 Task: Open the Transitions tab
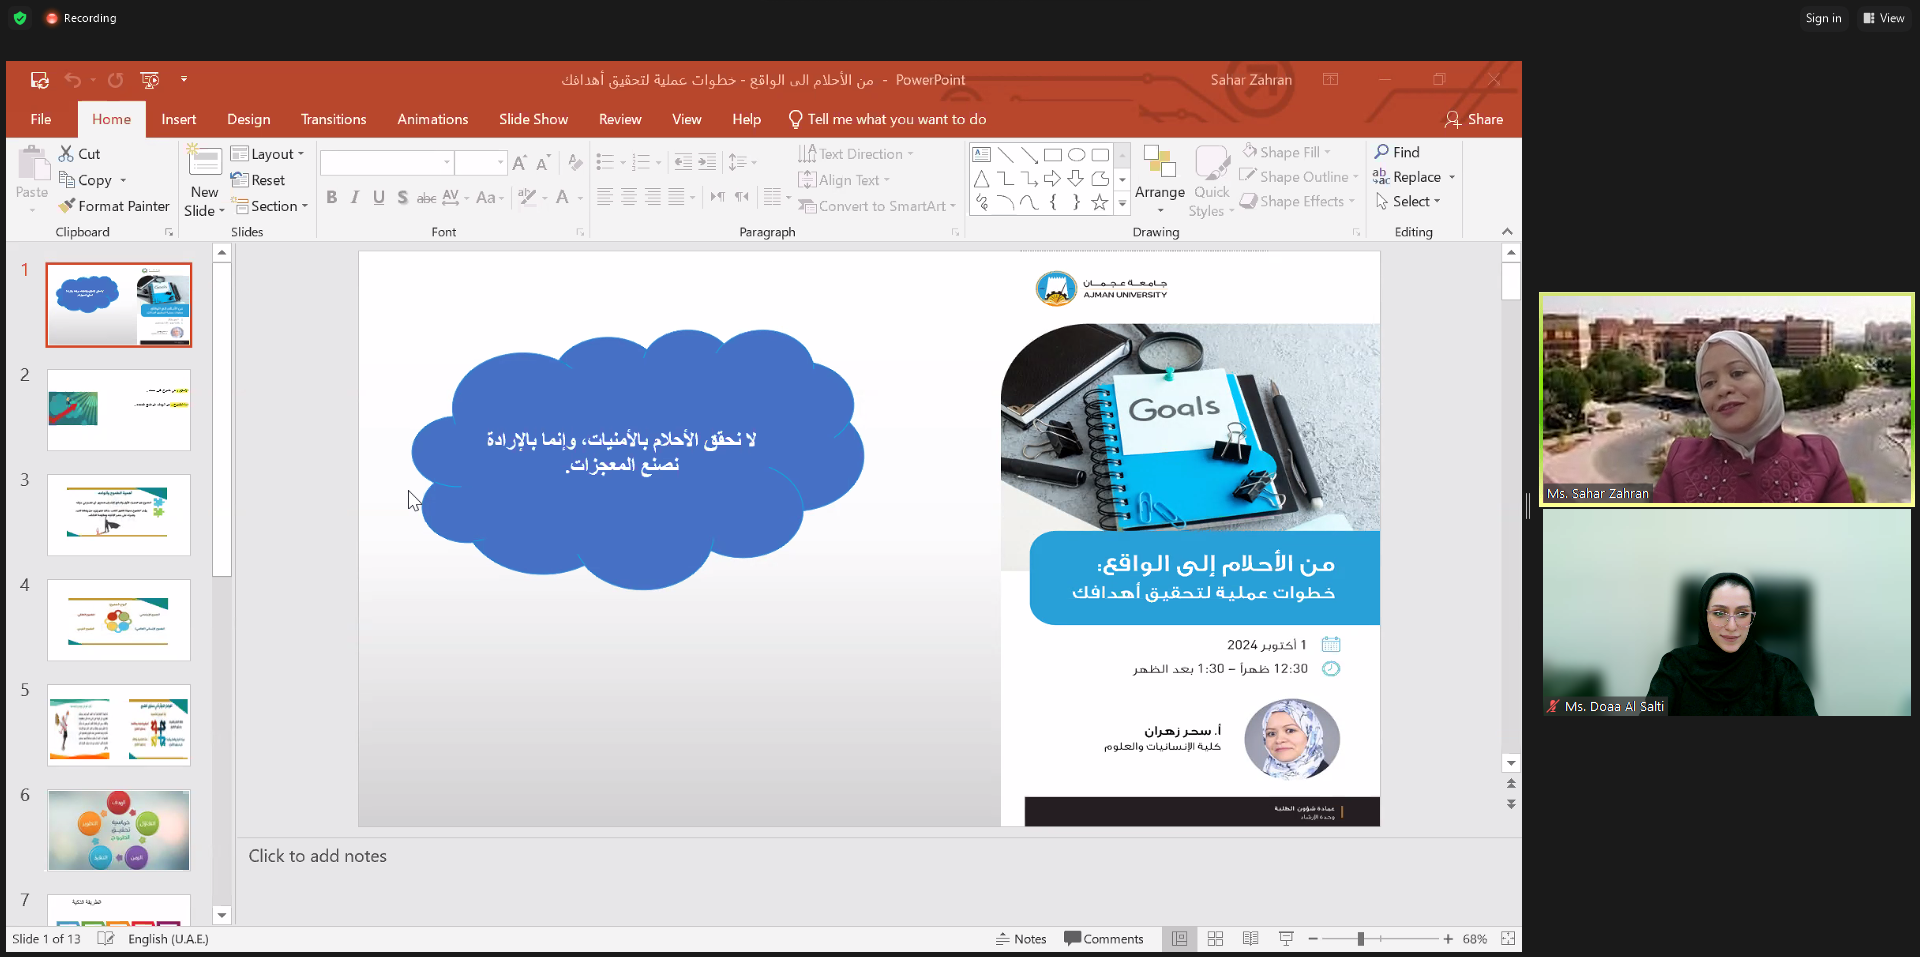[333, 119]
